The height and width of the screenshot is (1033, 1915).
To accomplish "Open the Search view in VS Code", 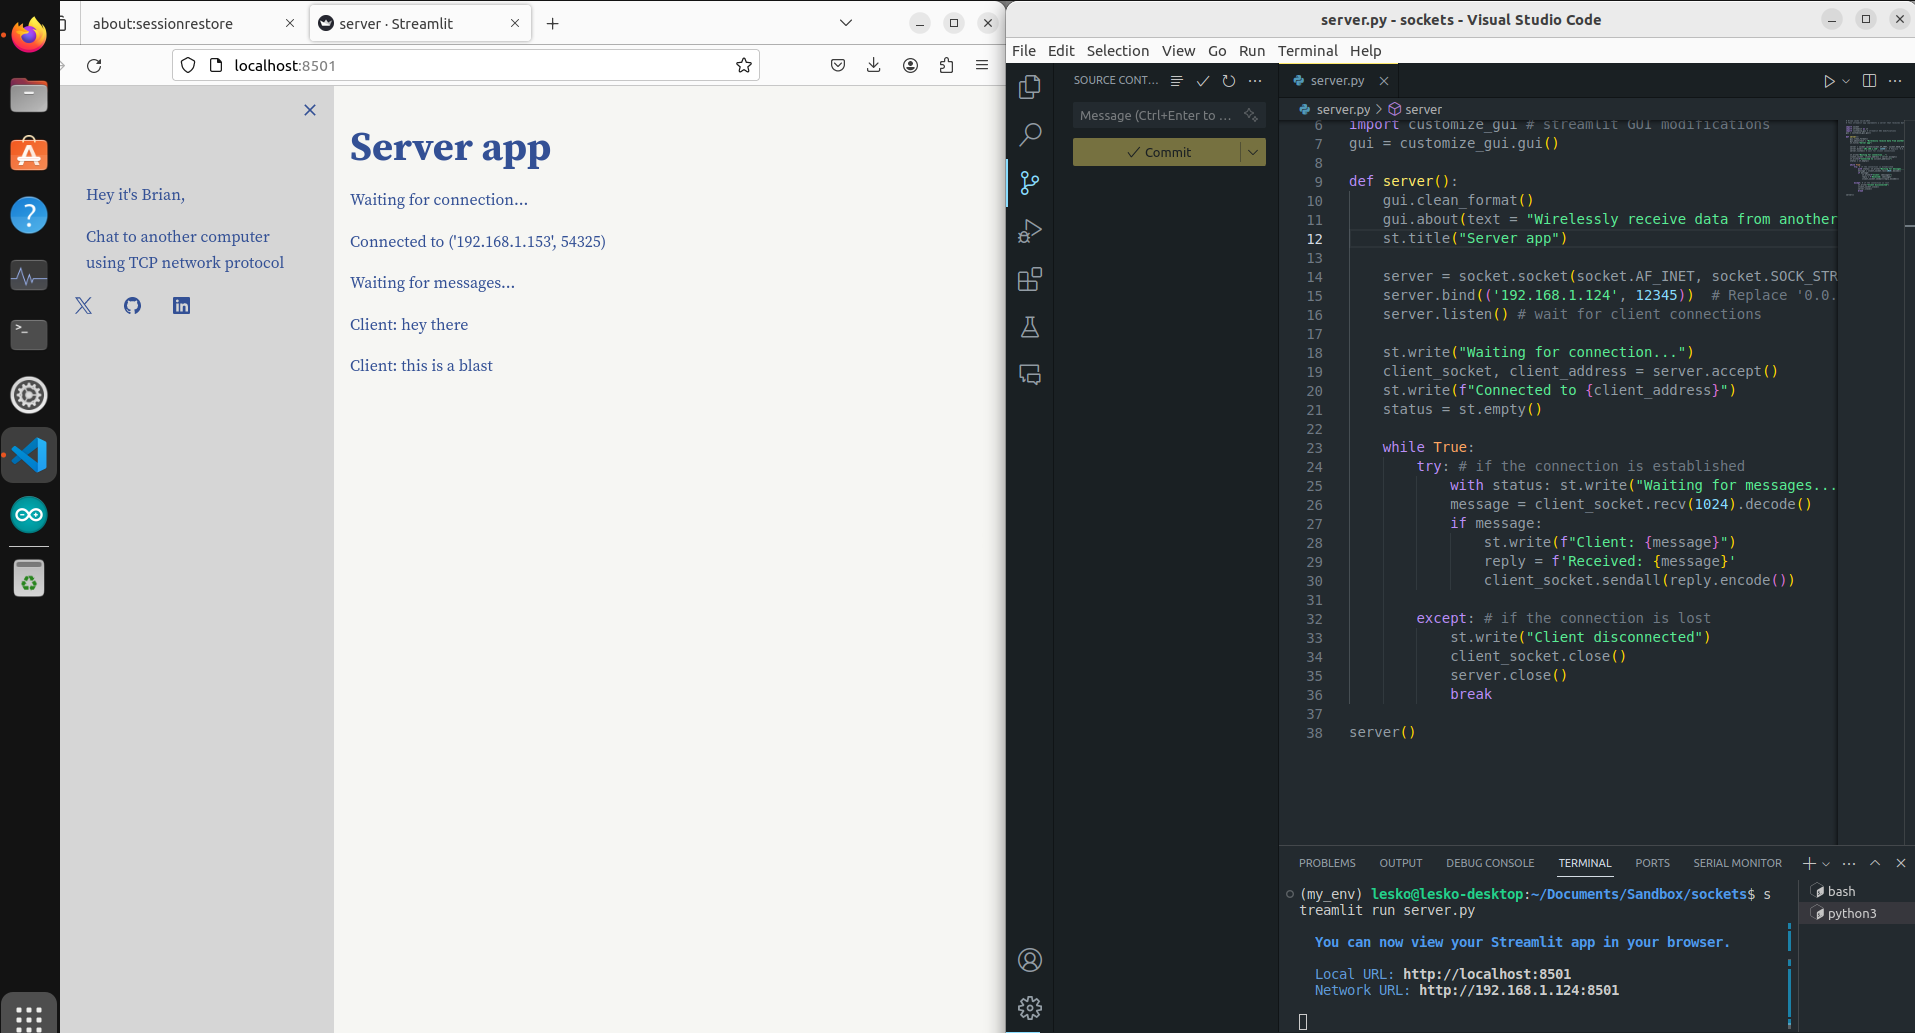I will [x=1030, y=134].
